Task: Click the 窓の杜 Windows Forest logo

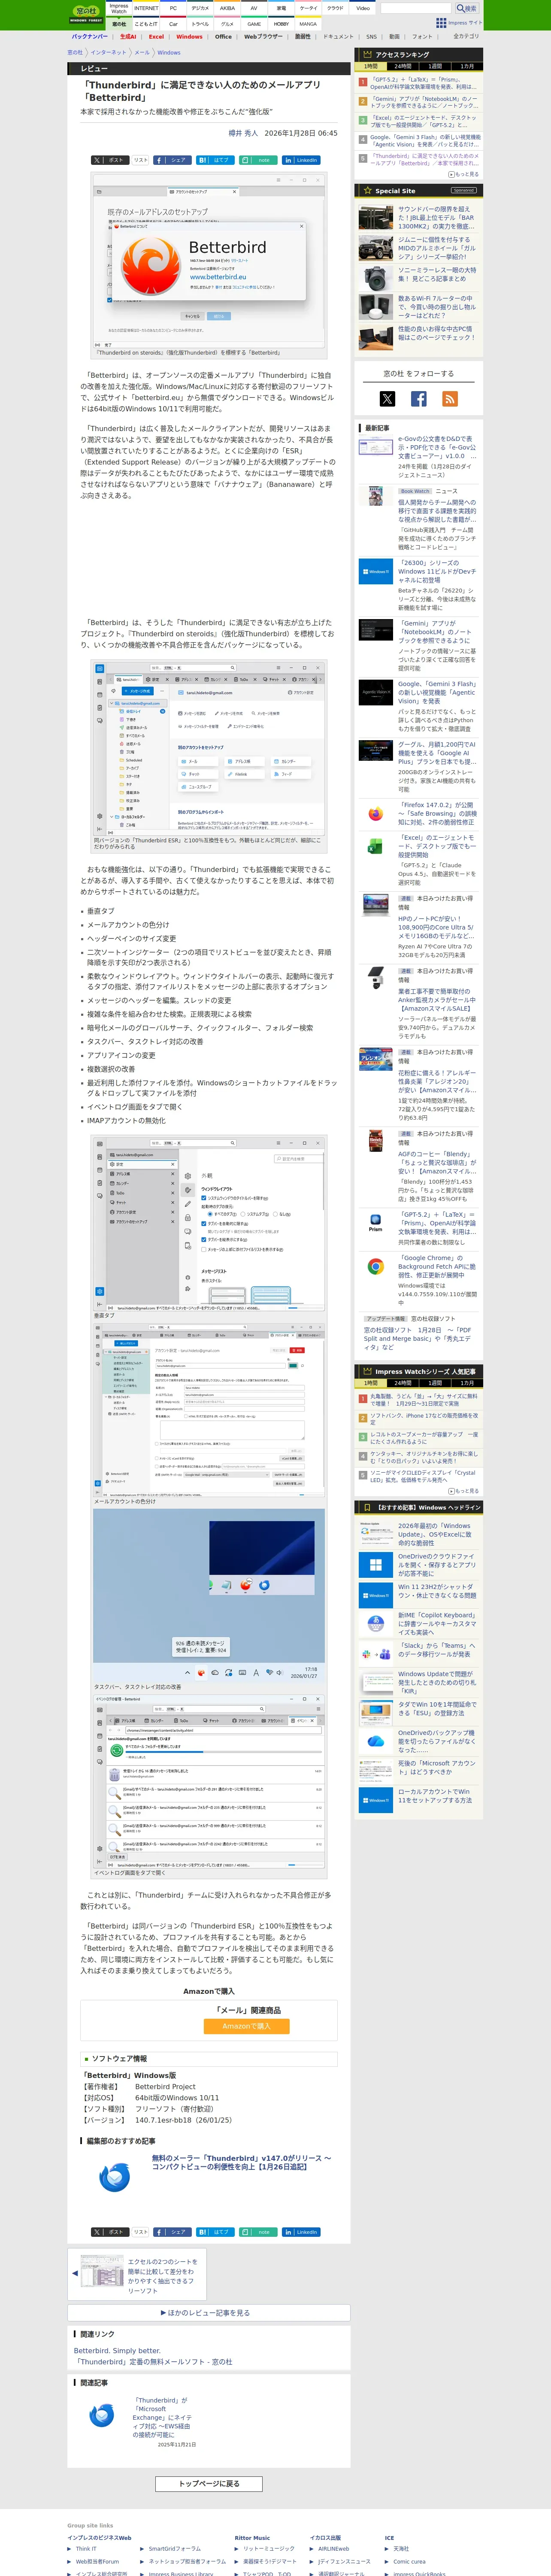Action: 86,14
